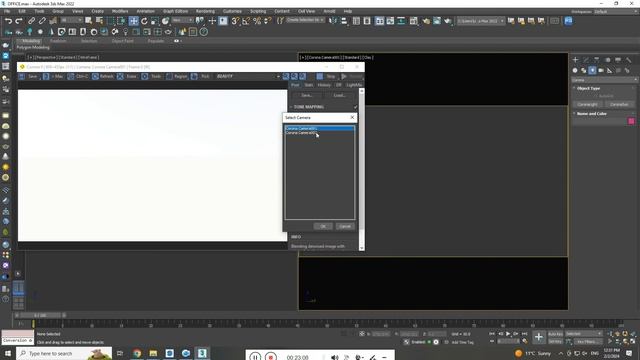This screenshot has height=360, width=640.
Task: Toggle the Angle Snap icon
Action: click(x=246, y=21)
